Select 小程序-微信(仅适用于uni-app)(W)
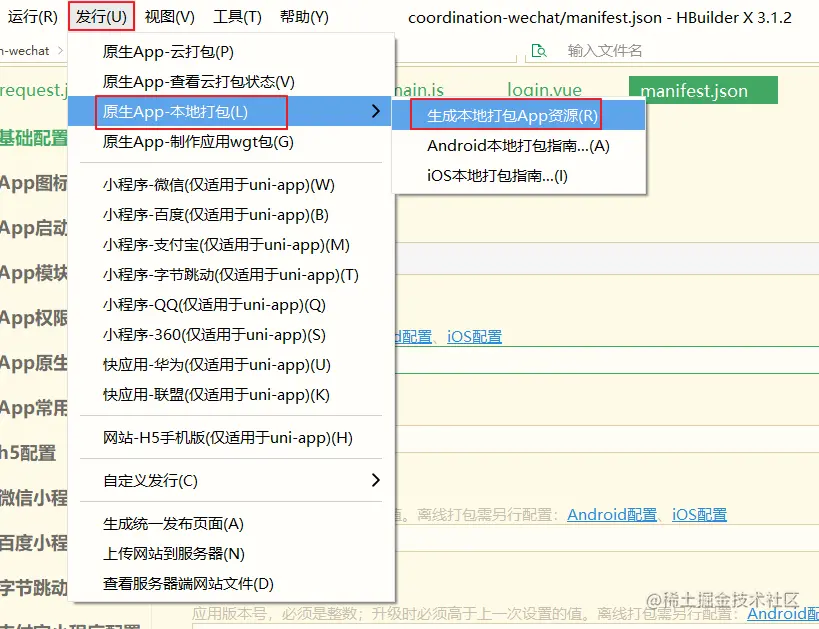The height and width of the screenshot is (629, 819). coord(231,184)
